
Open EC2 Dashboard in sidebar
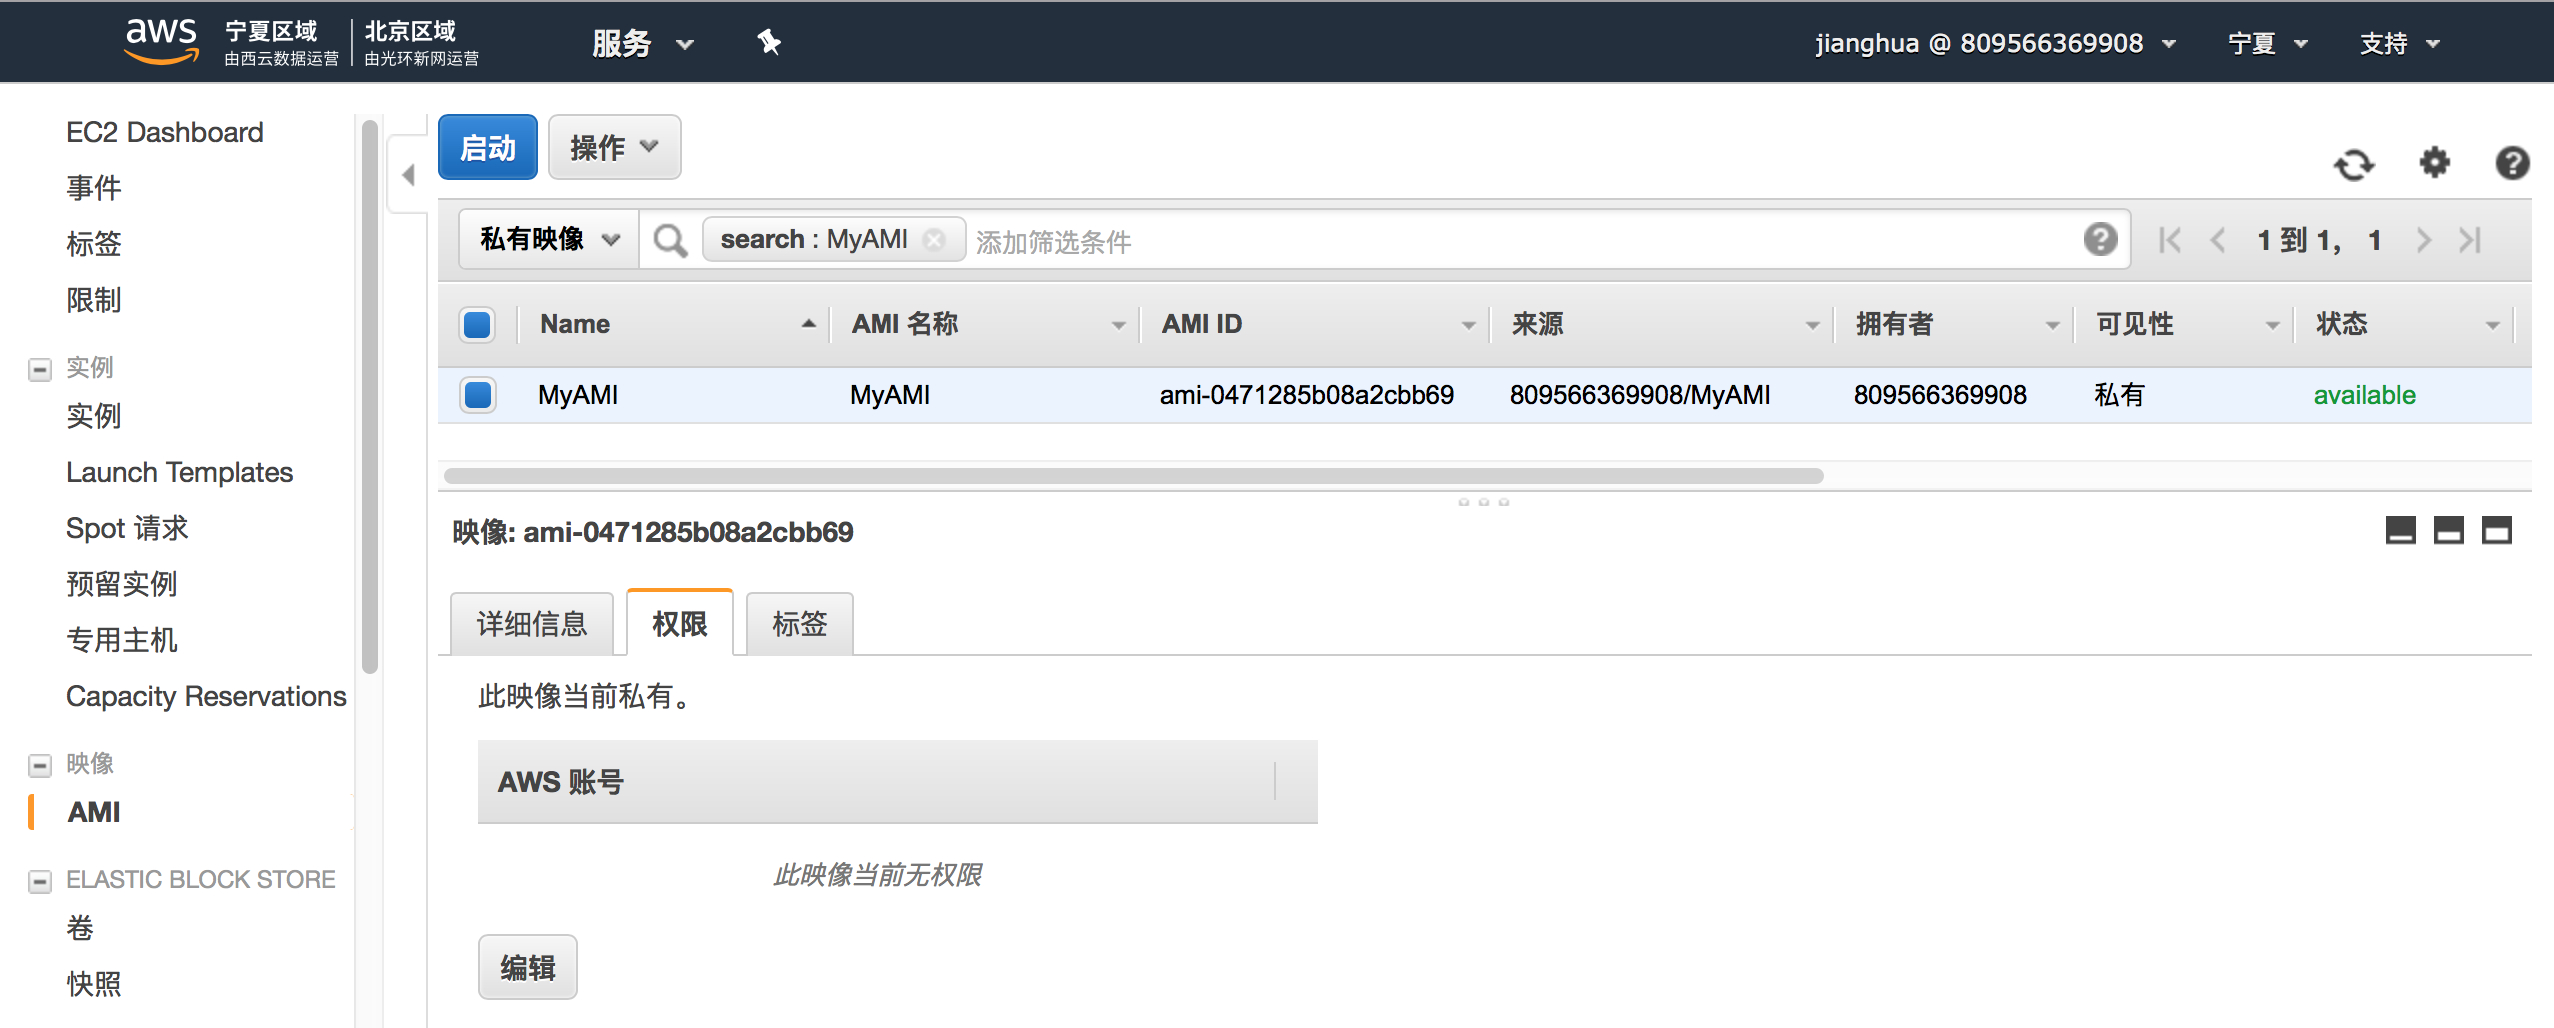point(165,132)
